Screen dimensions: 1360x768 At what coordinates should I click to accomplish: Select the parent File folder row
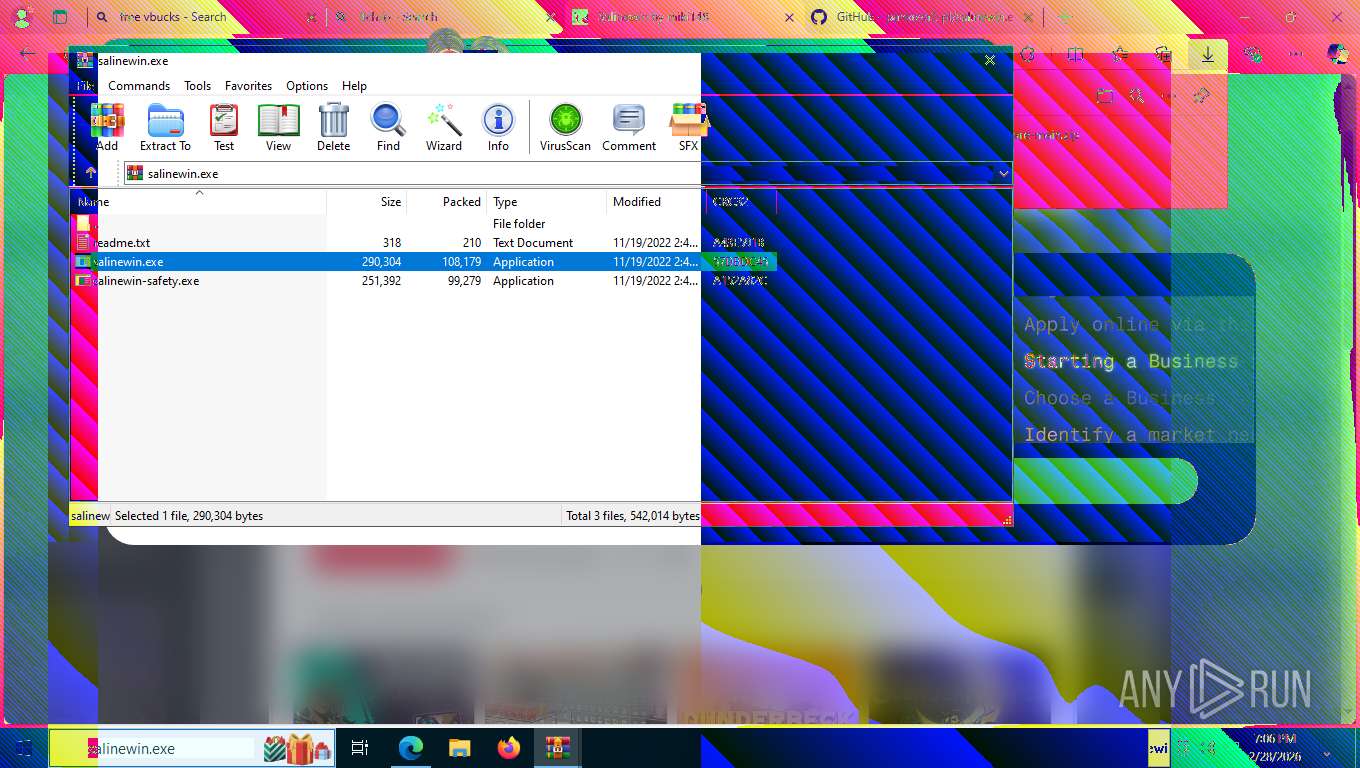coord(423,224)
